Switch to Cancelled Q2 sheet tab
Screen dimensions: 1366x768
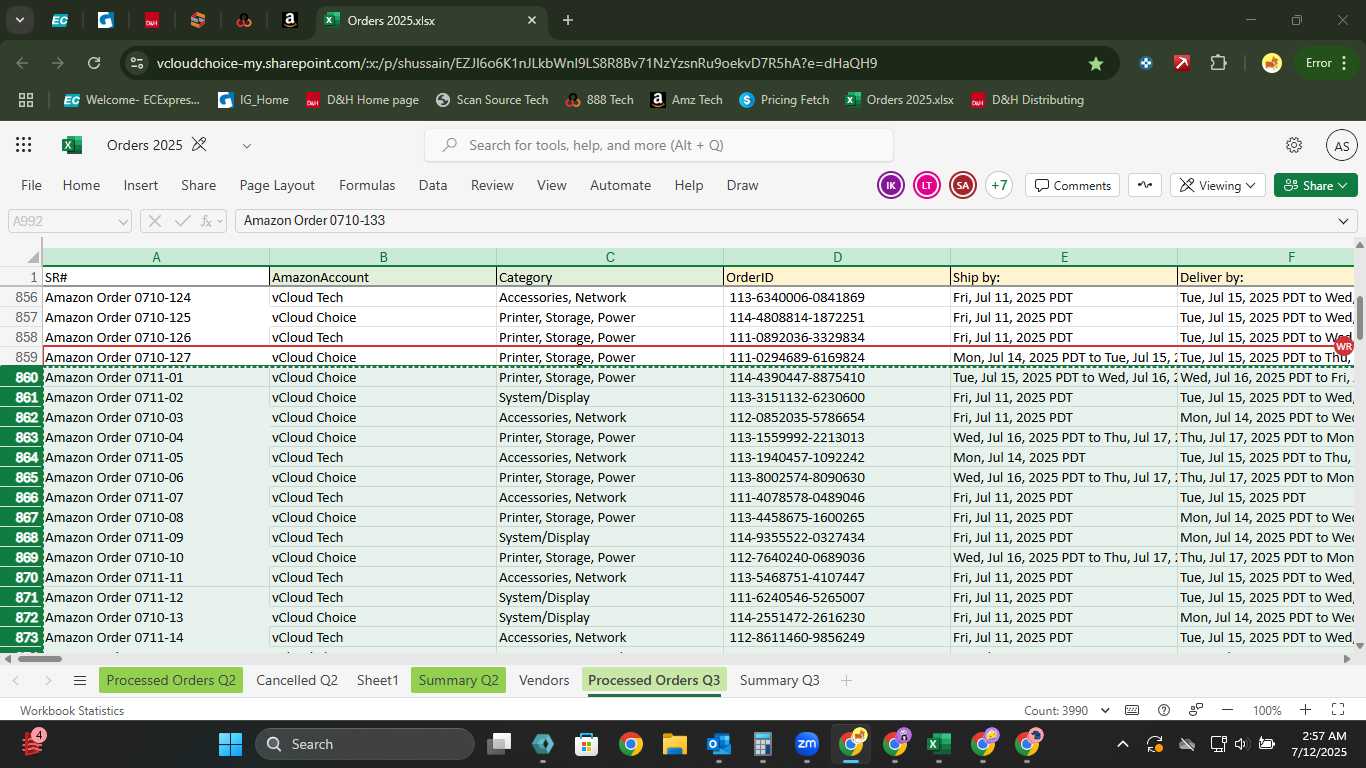[x=297, y=680]
